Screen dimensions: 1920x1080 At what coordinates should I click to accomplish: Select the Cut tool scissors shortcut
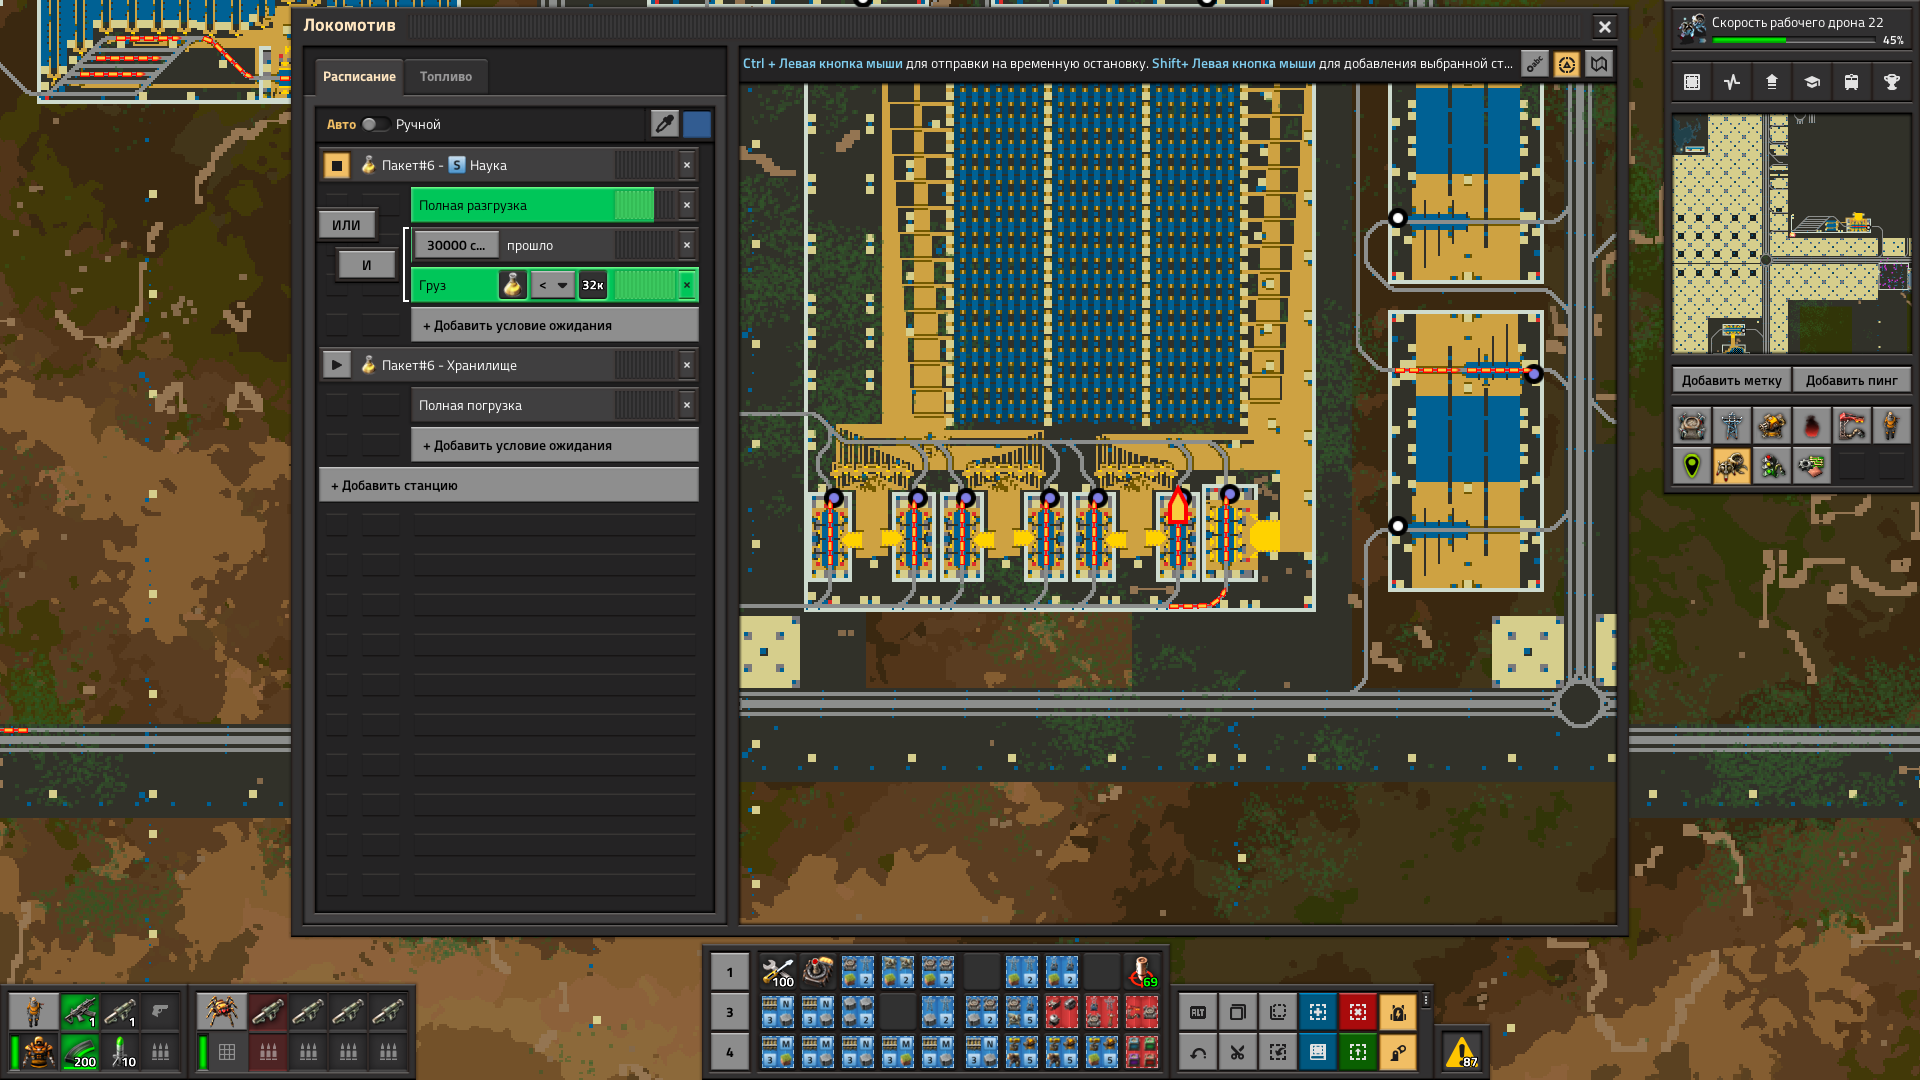click(1238, 1052)
